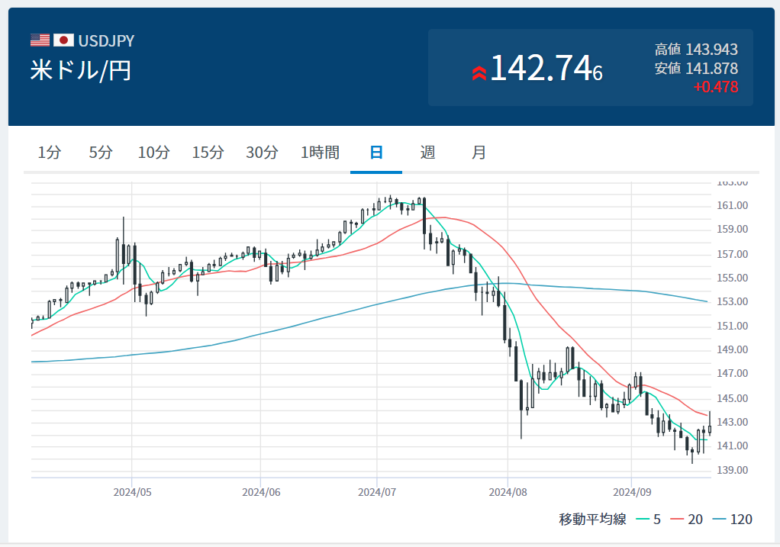Click the USDJPY symbol label
The width and height of the screenshot is (780, 547).
click(106, 41)
